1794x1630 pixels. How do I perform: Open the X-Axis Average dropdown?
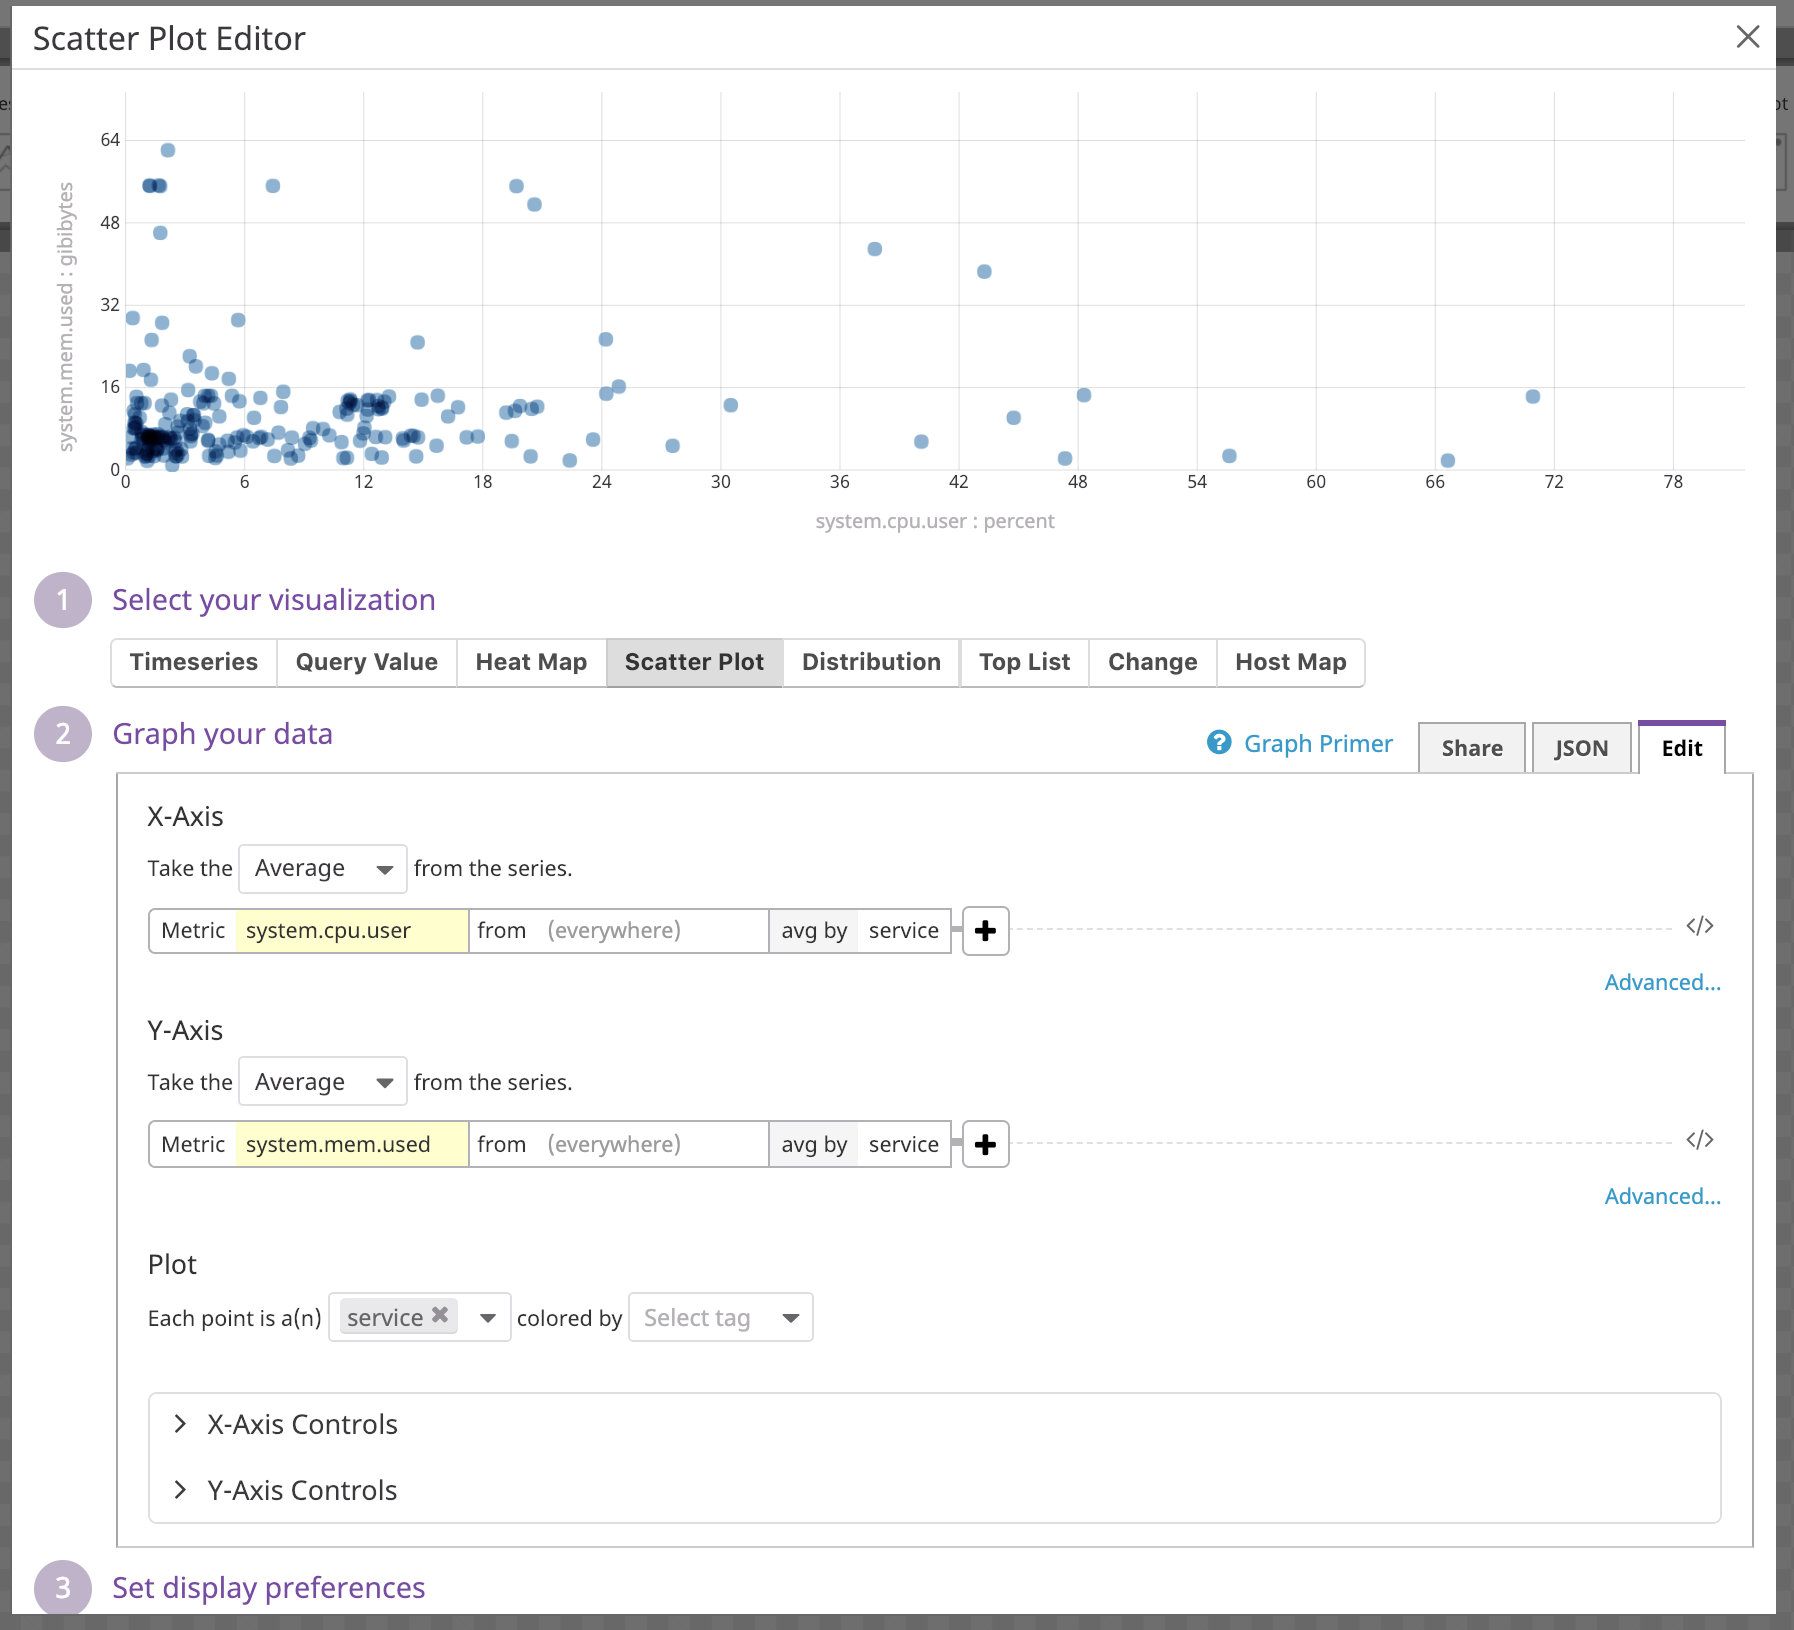[321, 868]
